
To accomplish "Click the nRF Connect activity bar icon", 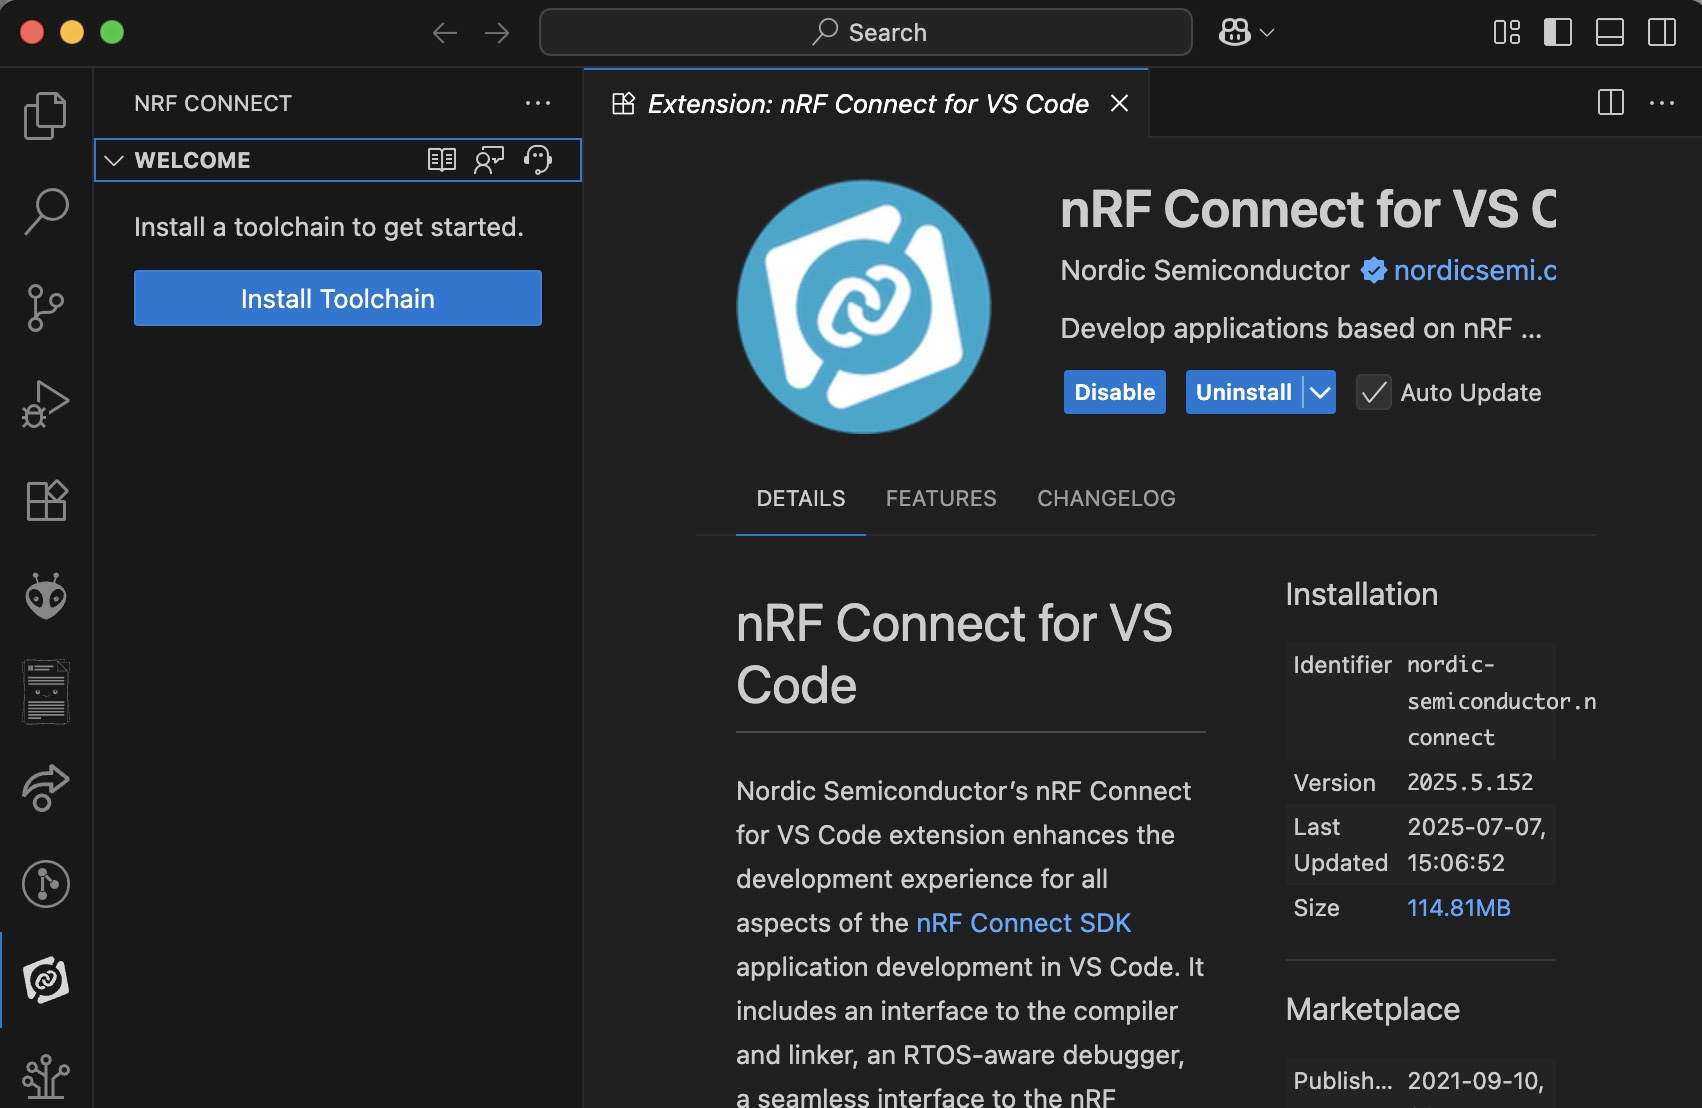I will [x=45, y=980].
